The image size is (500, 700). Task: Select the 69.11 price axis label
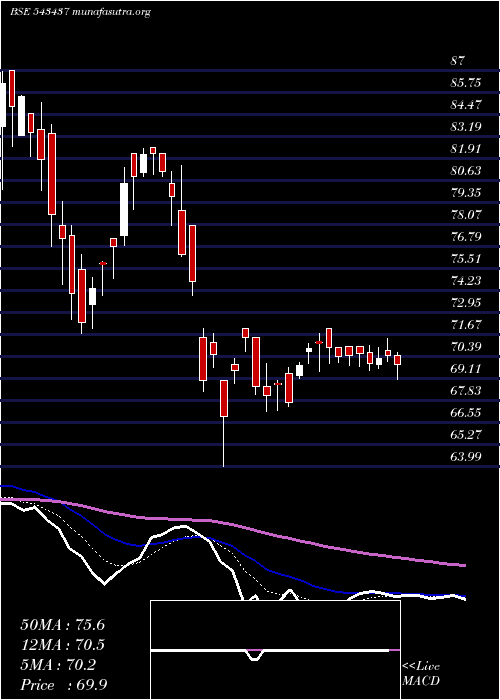point(466,368)
